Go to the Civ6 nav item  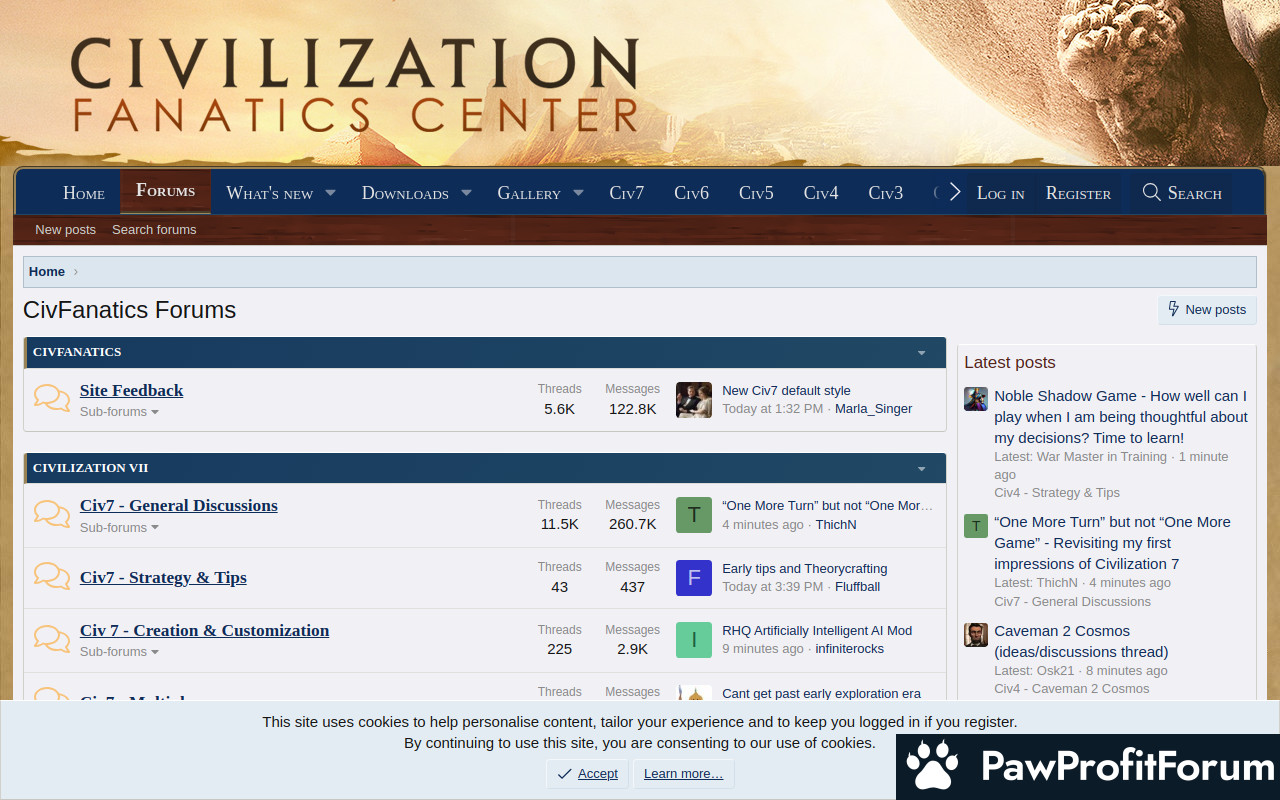click(x=691, y=193)
